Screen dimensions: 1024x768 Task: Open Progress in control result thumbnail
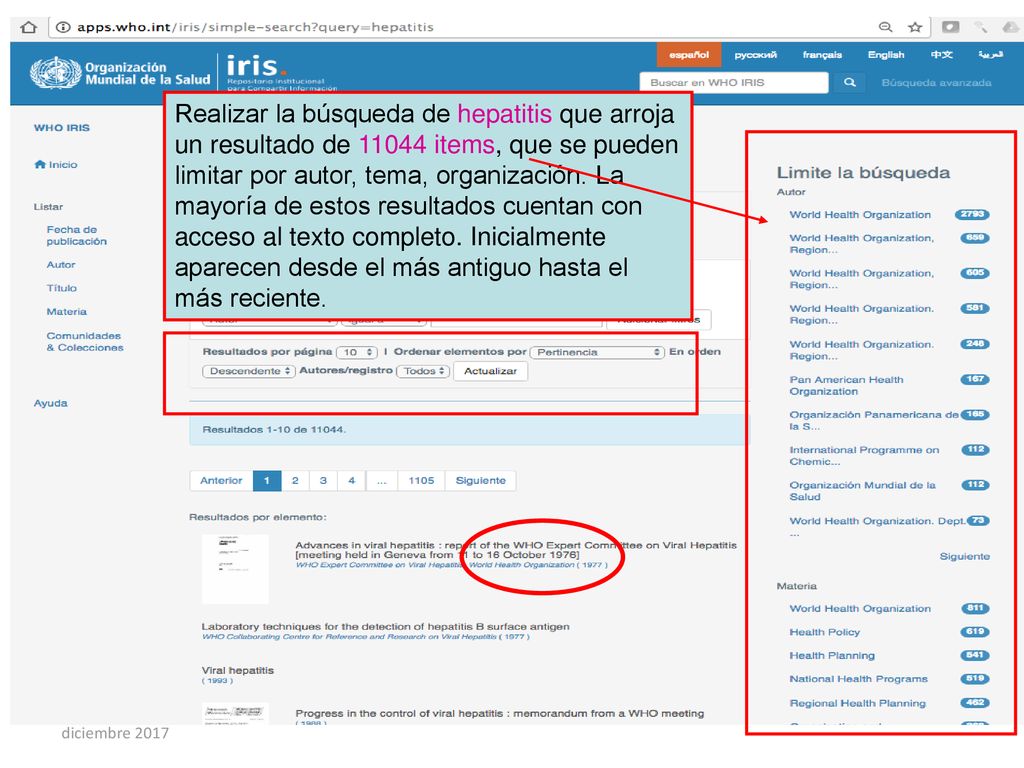tap(235, 713)
